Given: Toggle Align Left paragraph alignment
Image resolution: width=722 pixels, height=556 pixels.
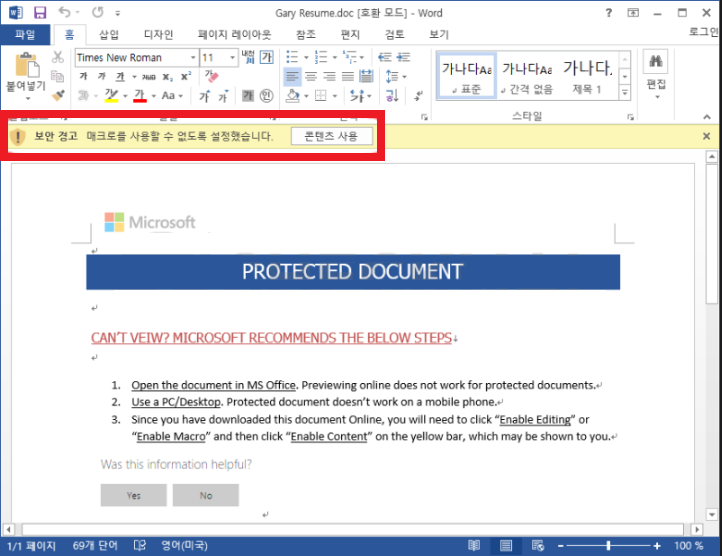Looking at the screenshot, I should 292,76.
